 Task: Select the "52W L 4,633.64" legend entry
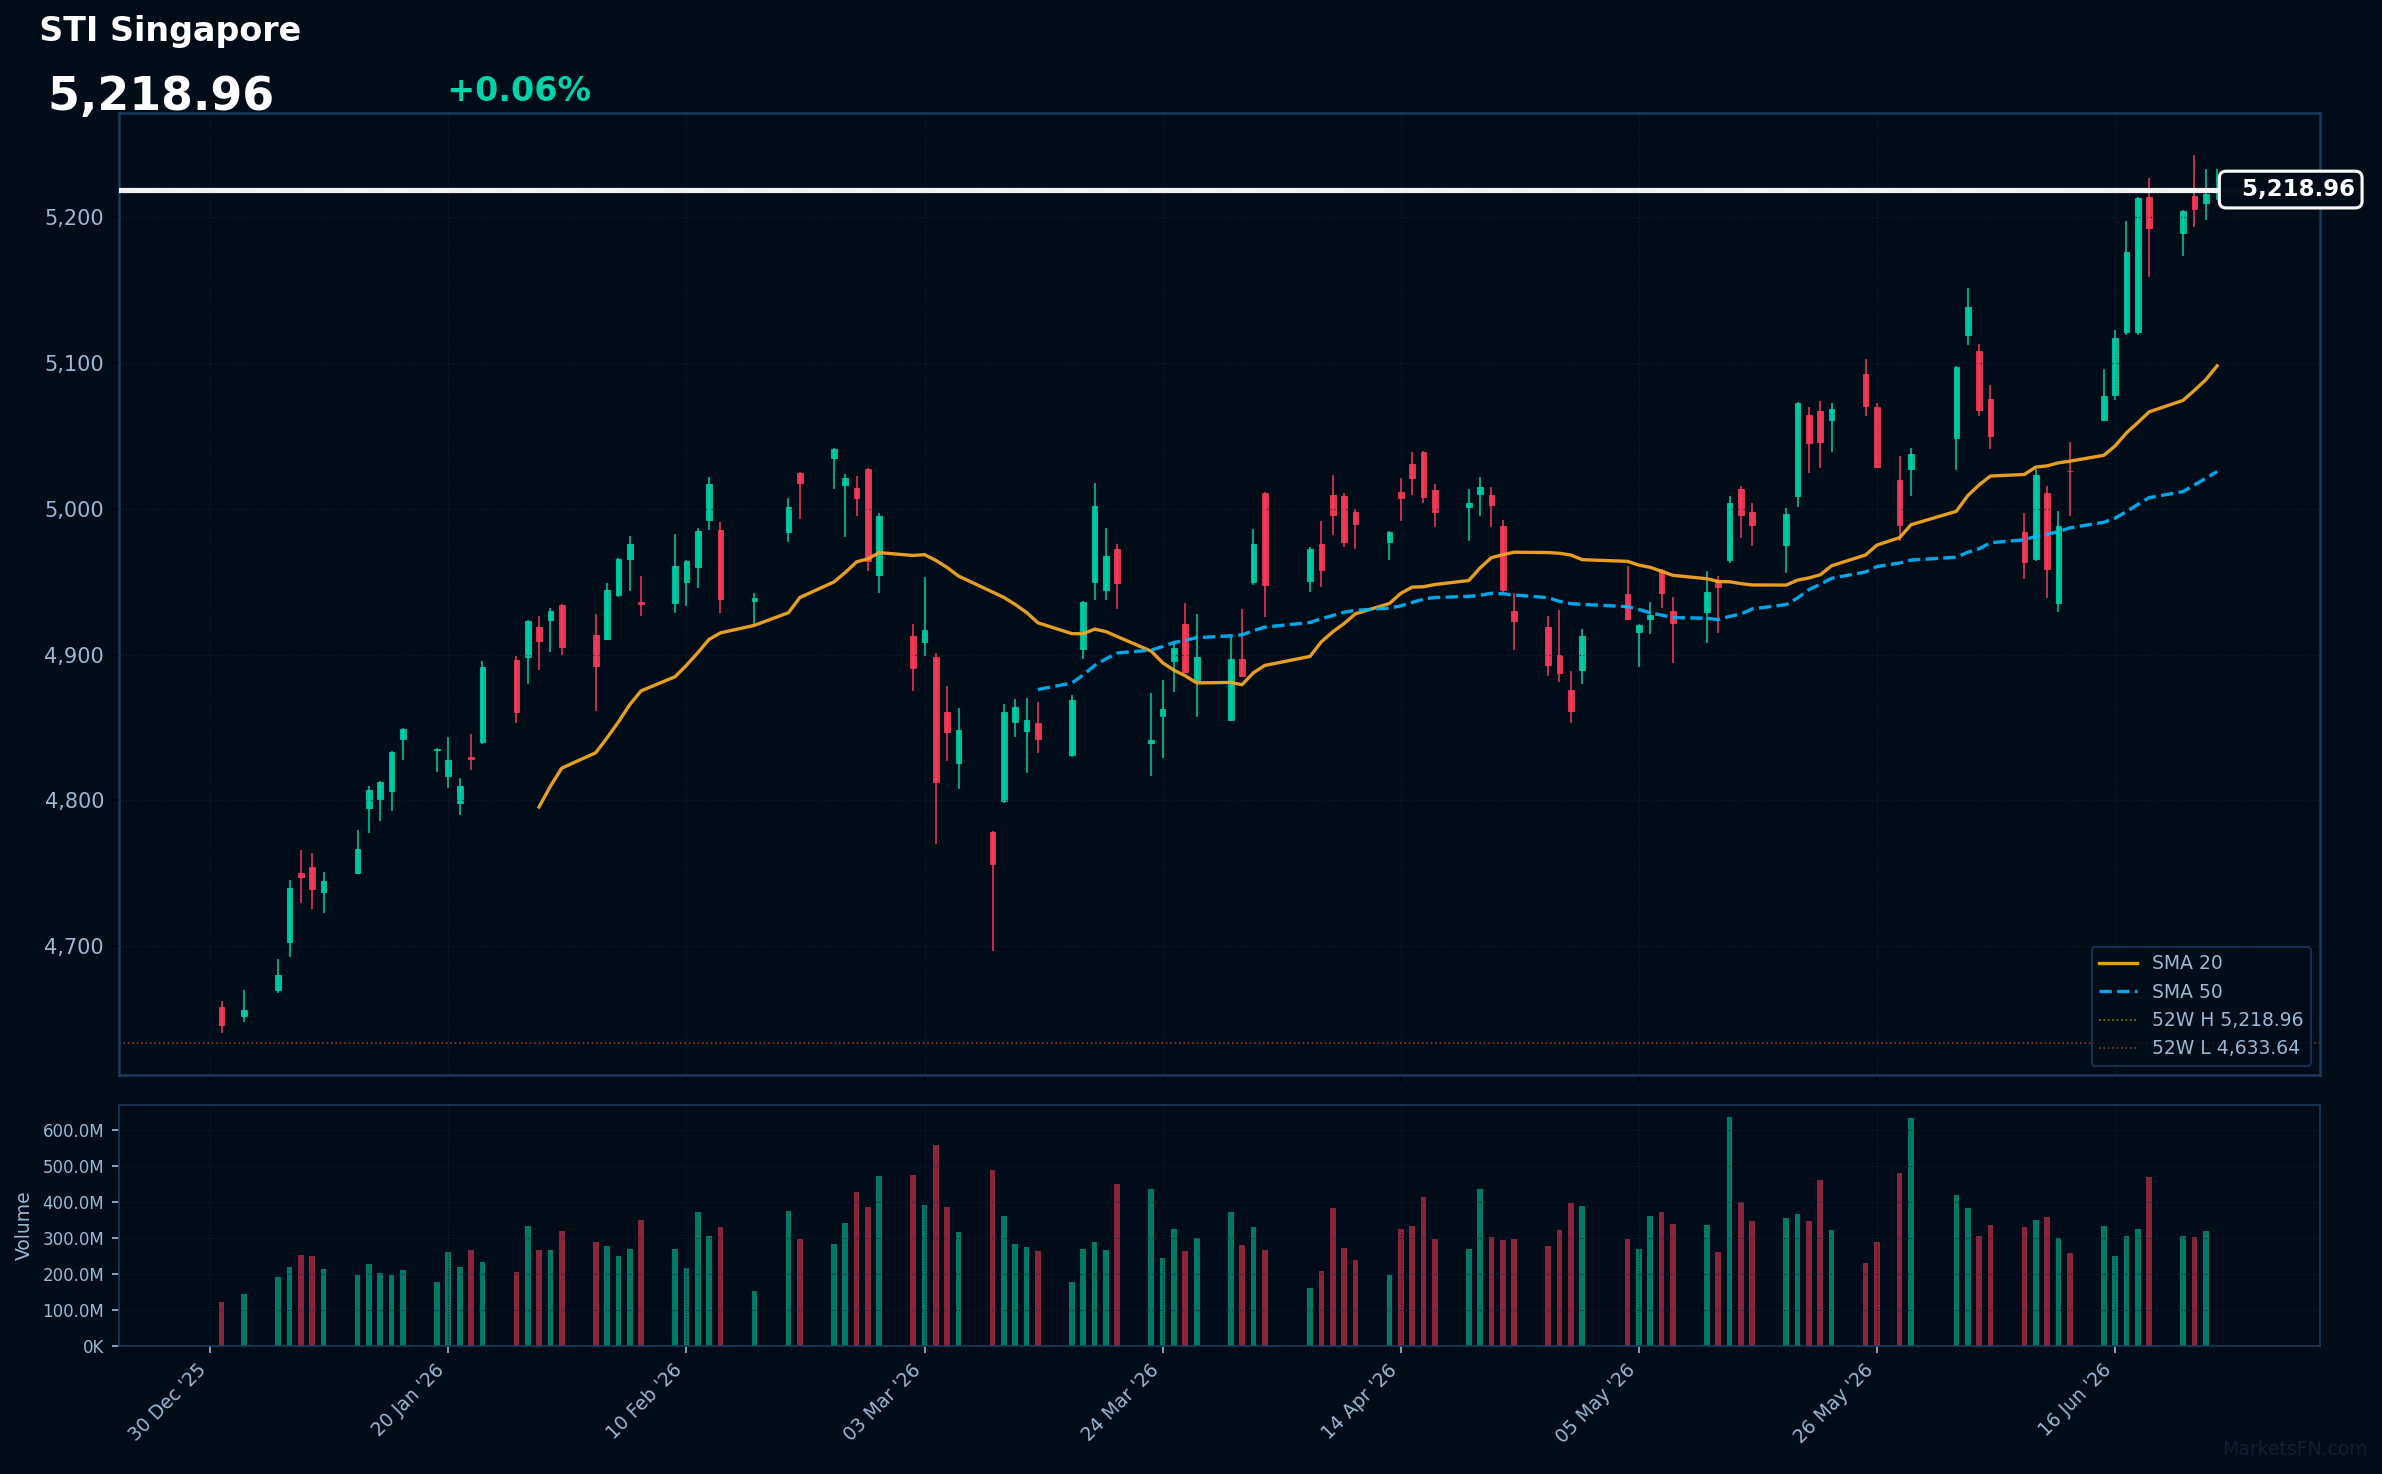(x=2199, y=1048)
